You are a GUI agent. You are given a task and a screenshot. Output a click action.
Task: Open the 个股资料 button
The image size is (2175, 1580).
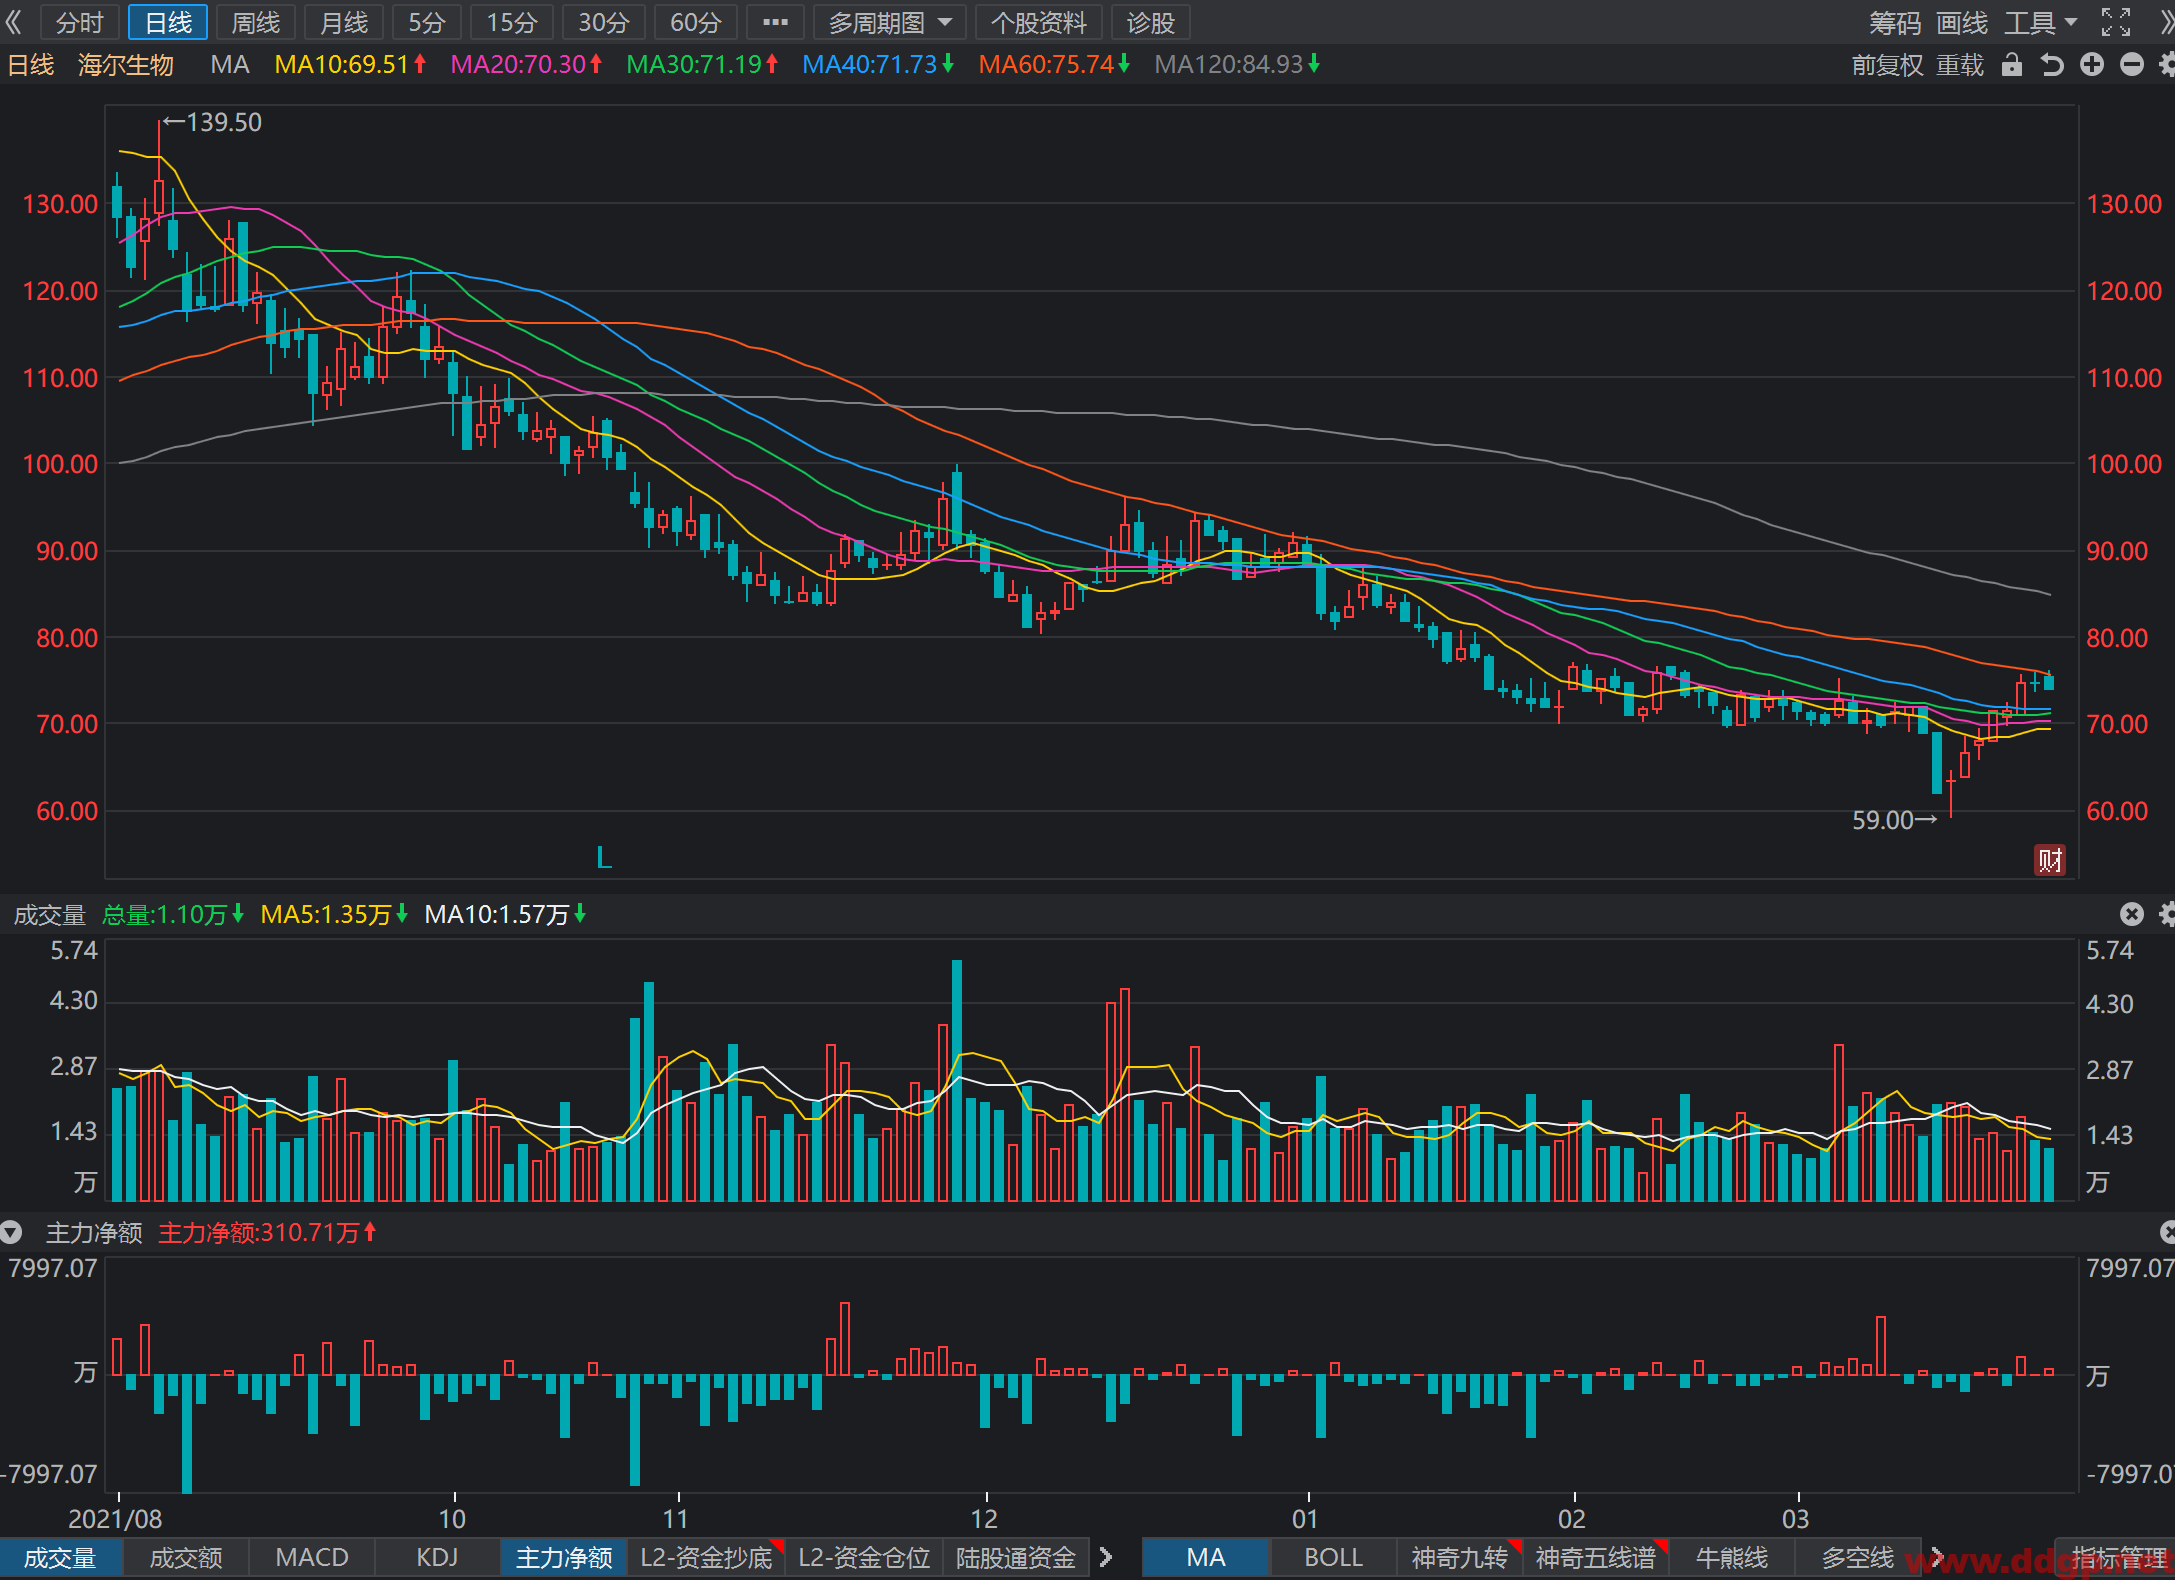(x=1039, y=22)
